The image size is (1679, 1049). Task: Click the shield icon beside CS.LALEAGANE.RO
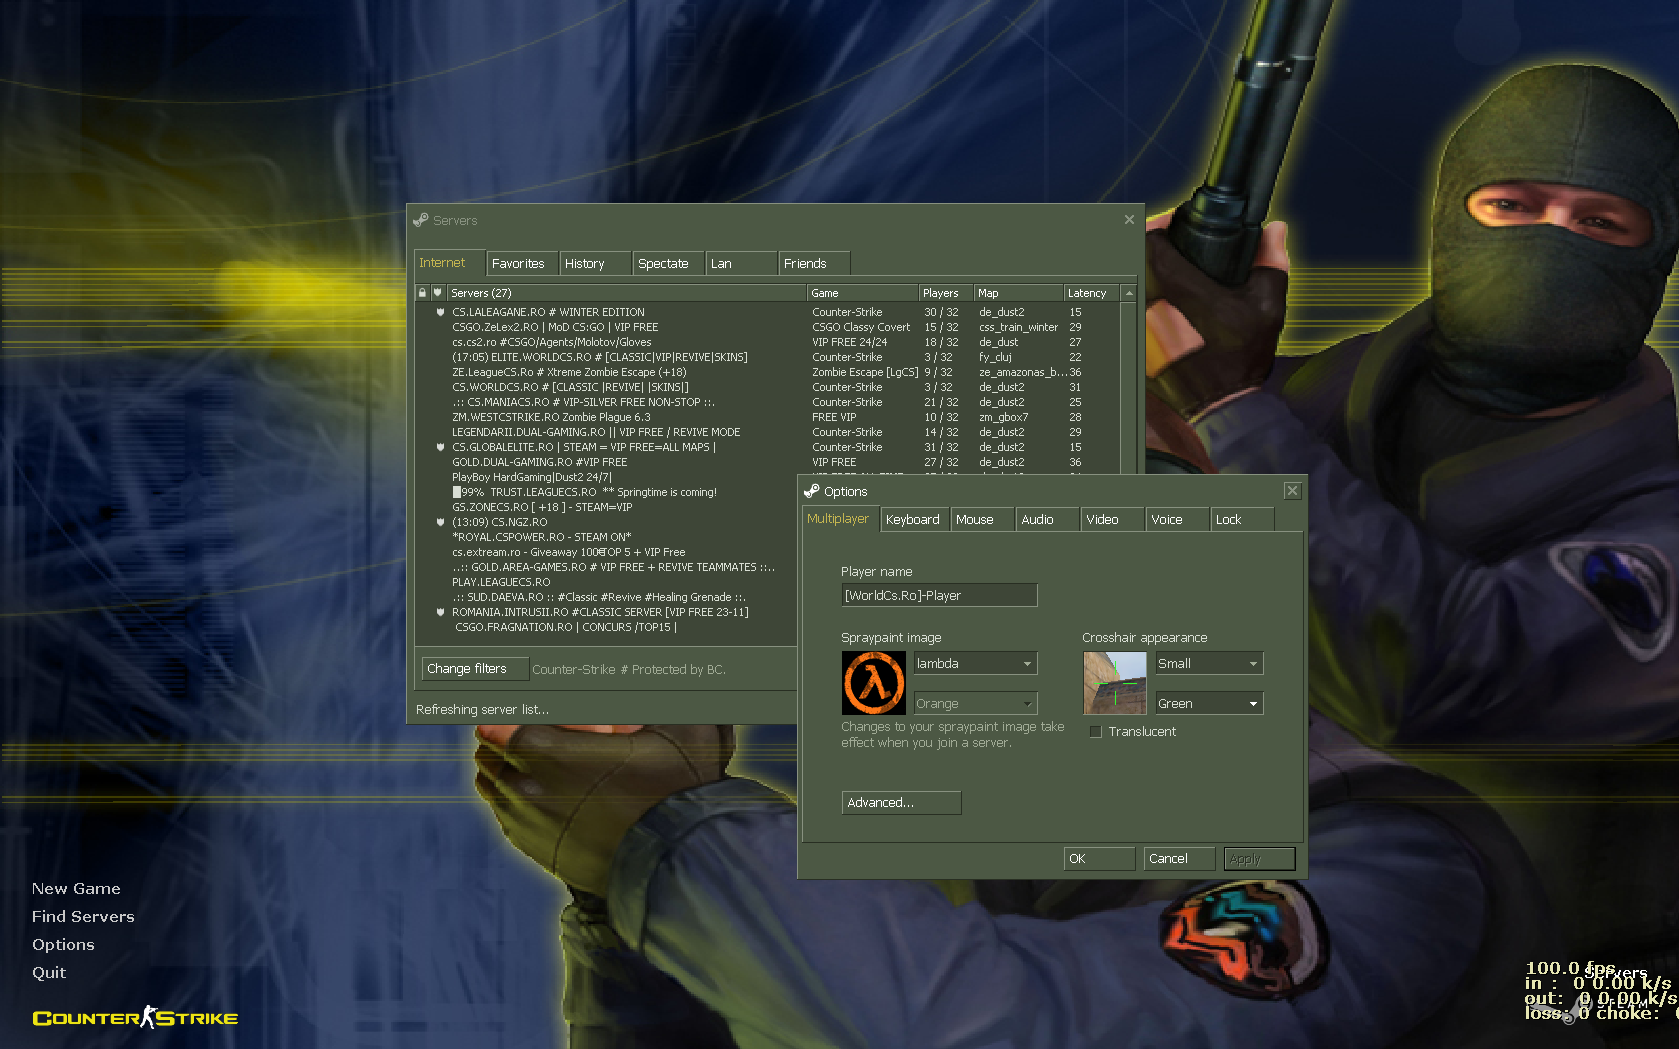(x=440, y=311)
